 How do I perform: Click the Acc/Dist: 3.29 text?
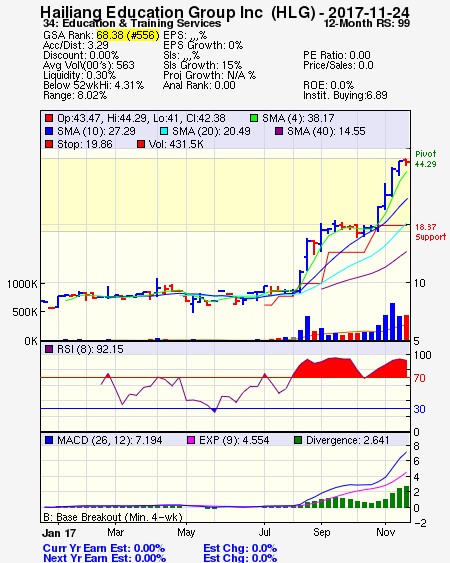coord(76,45)
